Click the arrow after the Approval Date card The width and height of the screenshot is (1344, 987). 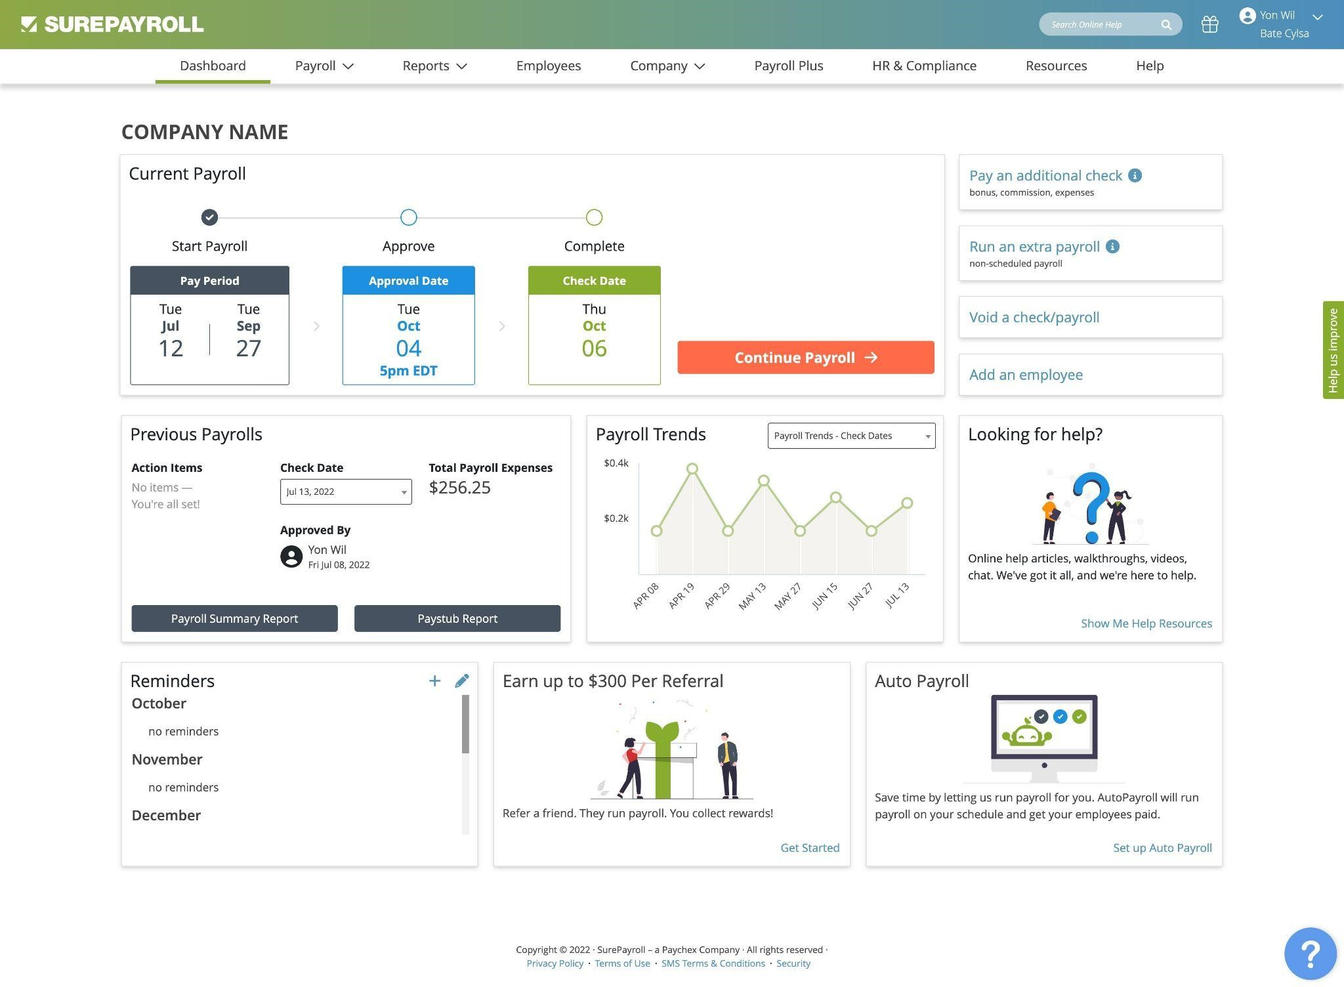pyautogui.click(x=502, y=326)
